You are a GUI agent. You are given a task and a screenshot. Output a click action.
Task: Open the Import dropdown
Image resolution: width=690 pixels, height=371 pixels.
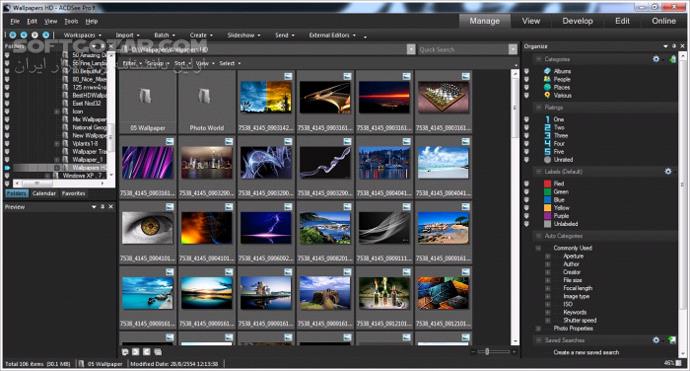(x=127, y=35)
